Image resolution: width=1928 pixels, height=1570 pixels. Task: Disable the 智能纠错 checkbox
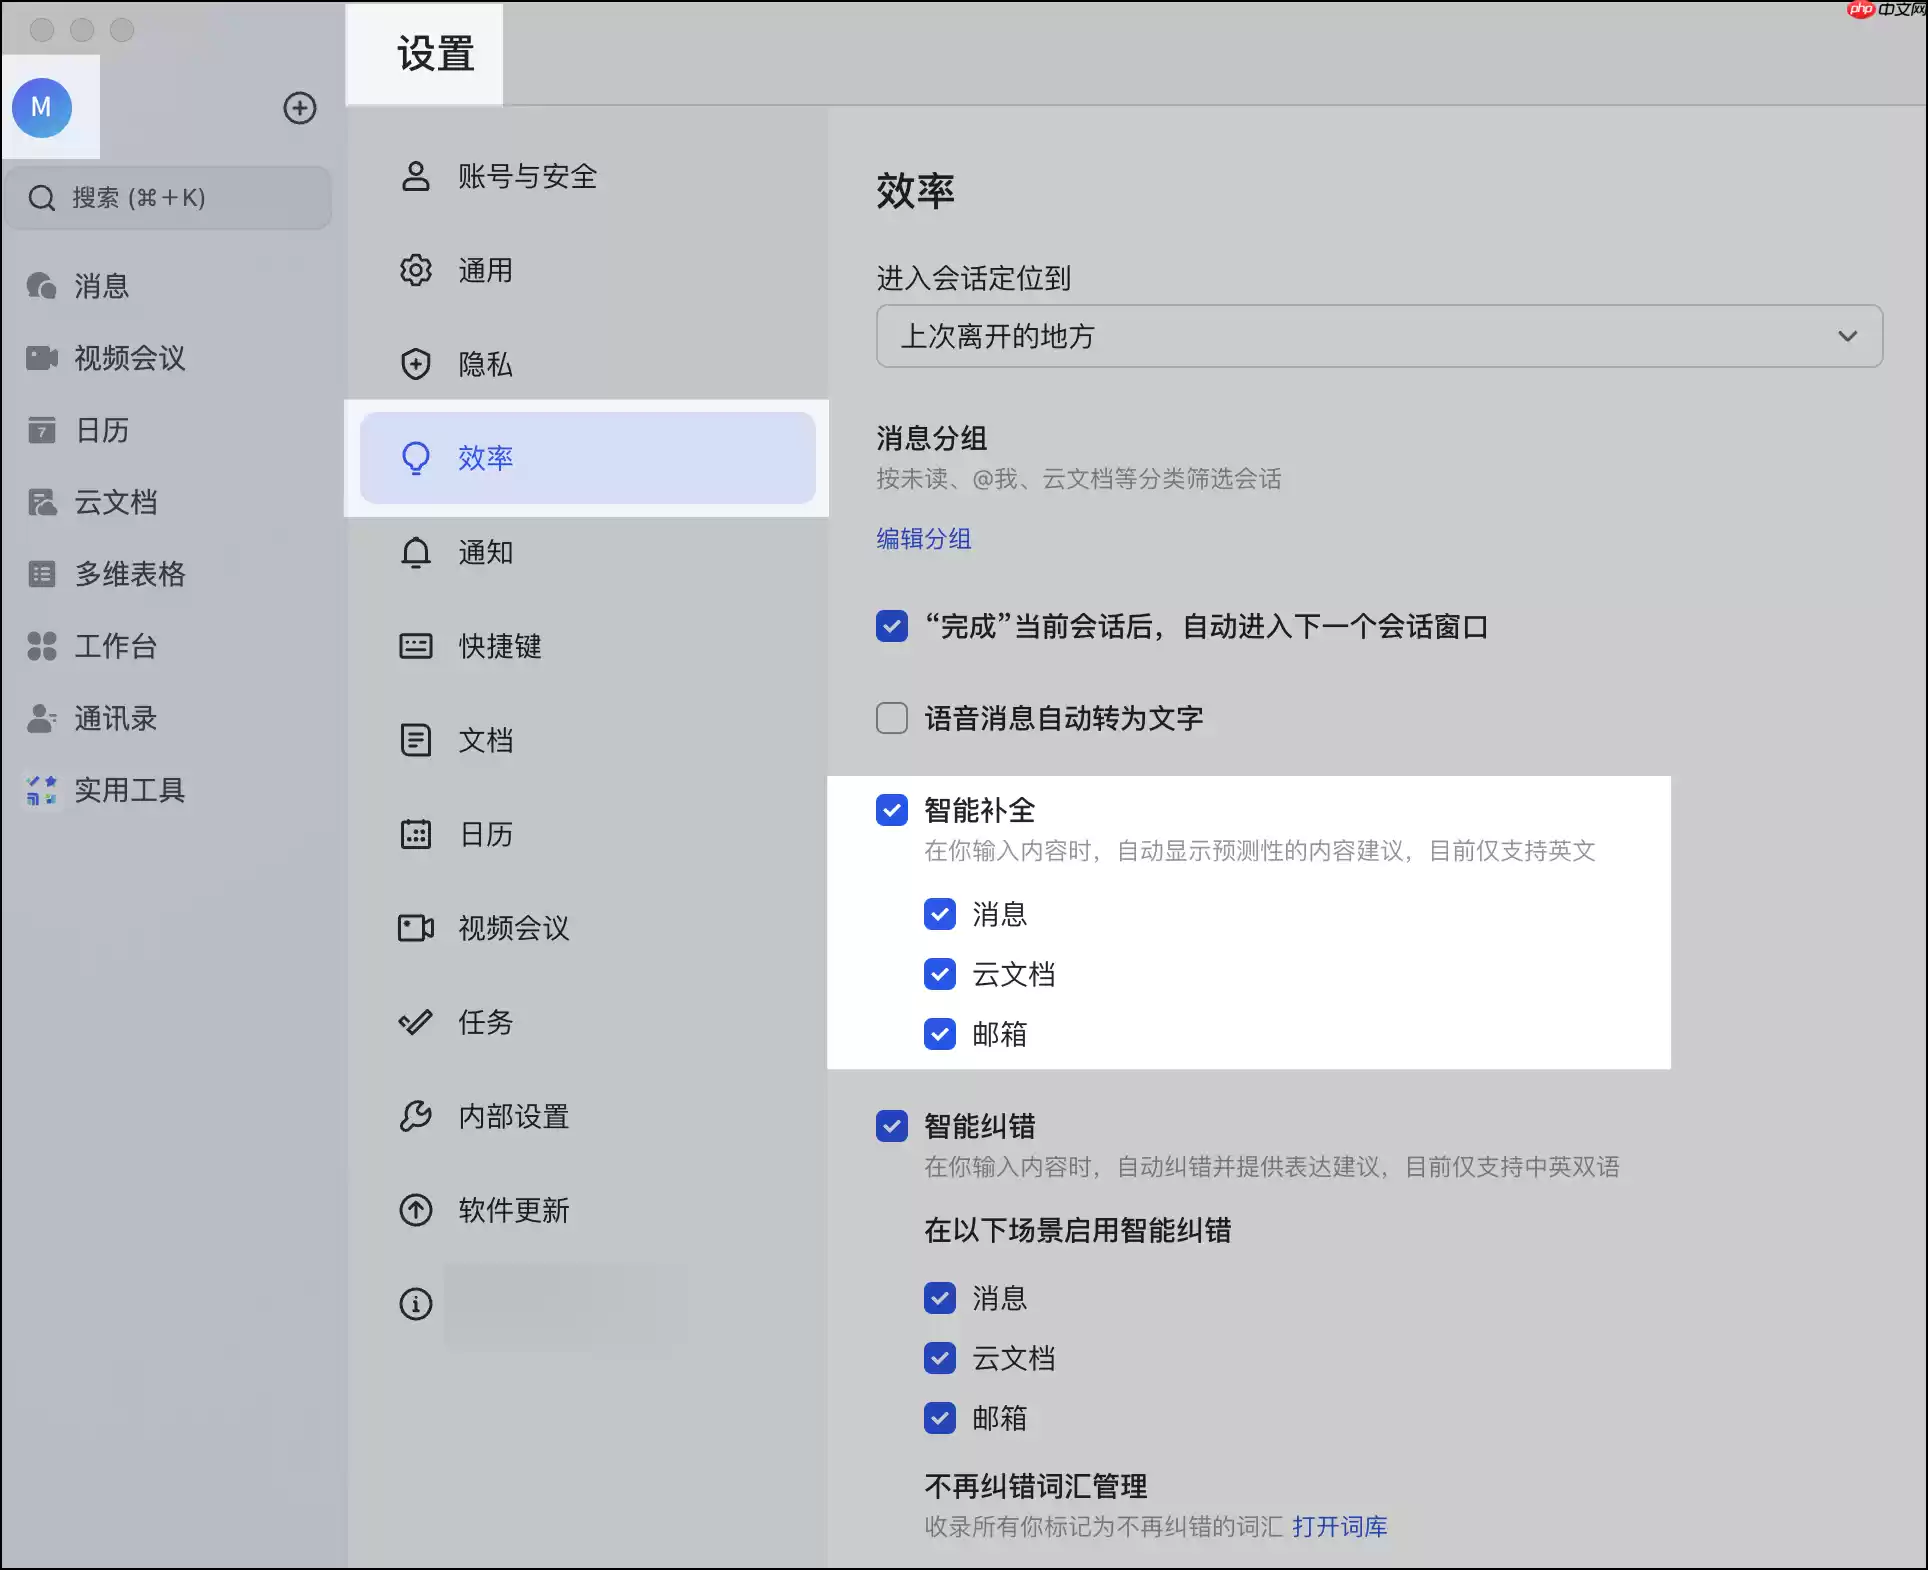pos(891,1126)
